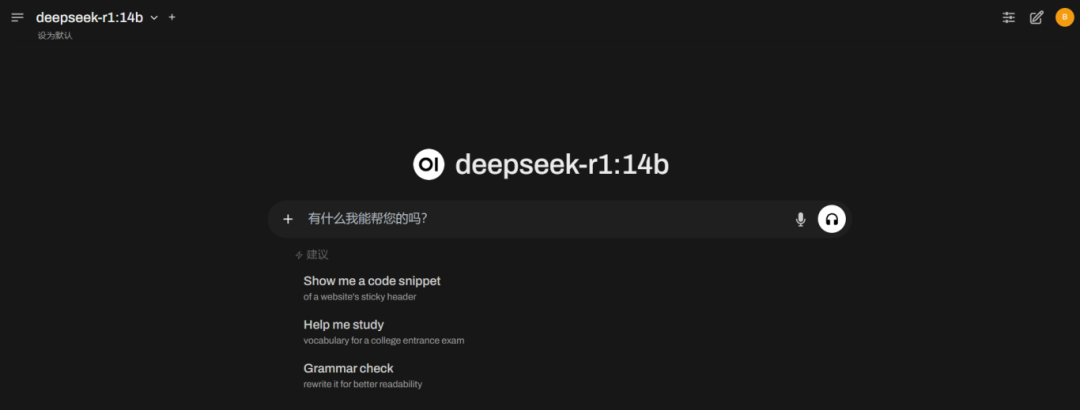The height and width of the screenshot is (410, 1080).
Task: Add another model with plus icon
Action: (x=172, y=17)
